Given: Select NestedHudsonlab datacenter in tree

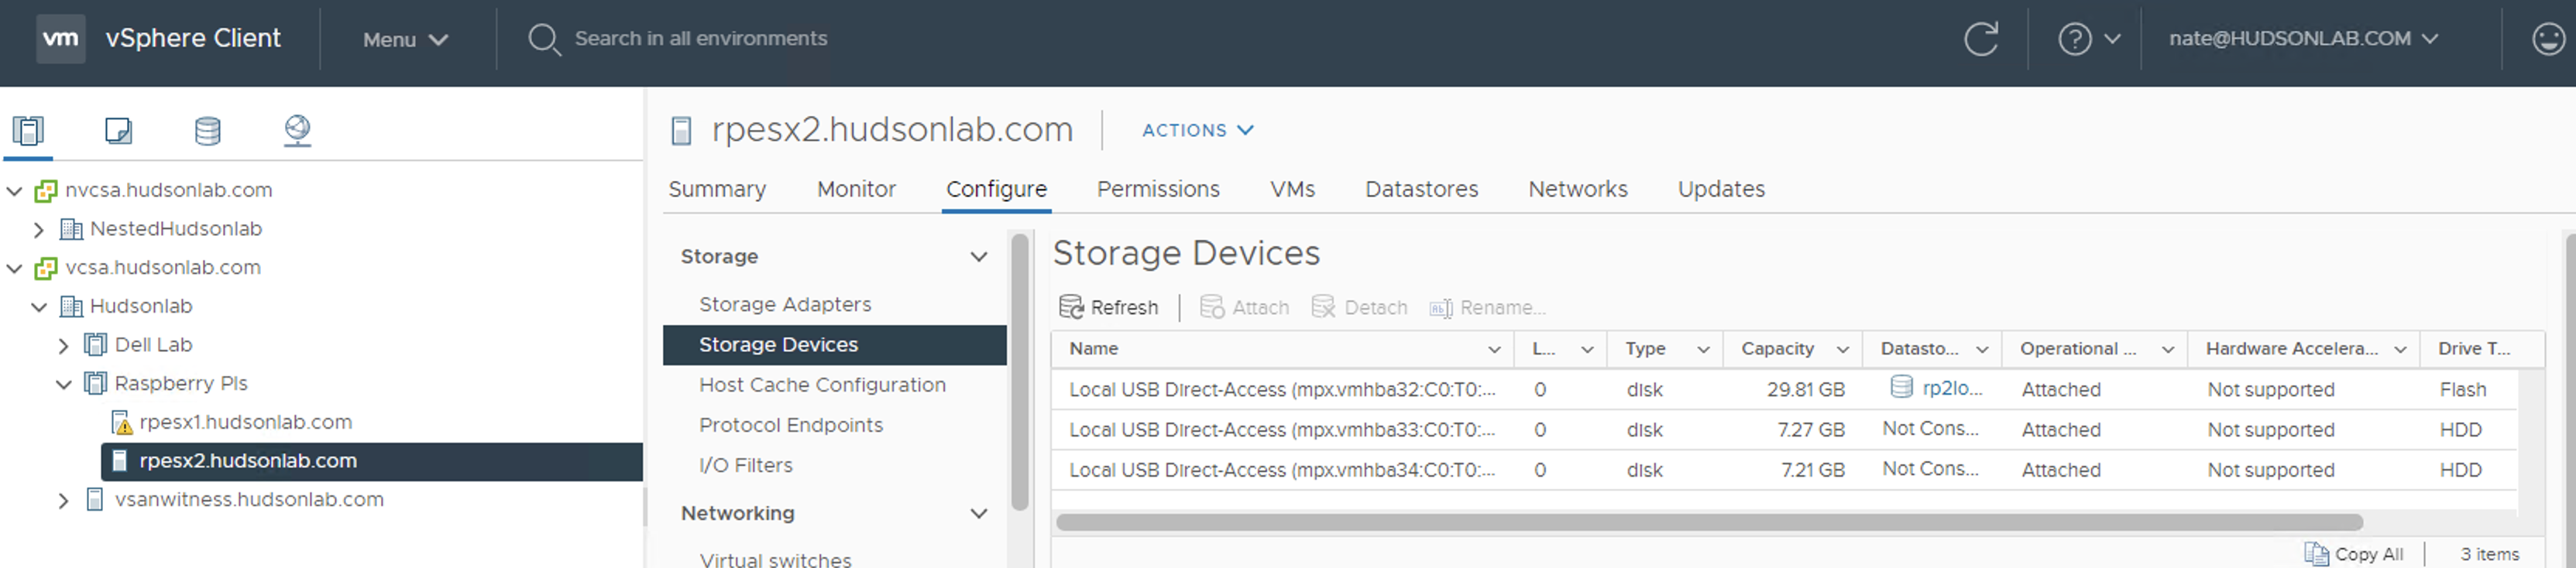Looking at the screenshot, I should tap(176, 229).
